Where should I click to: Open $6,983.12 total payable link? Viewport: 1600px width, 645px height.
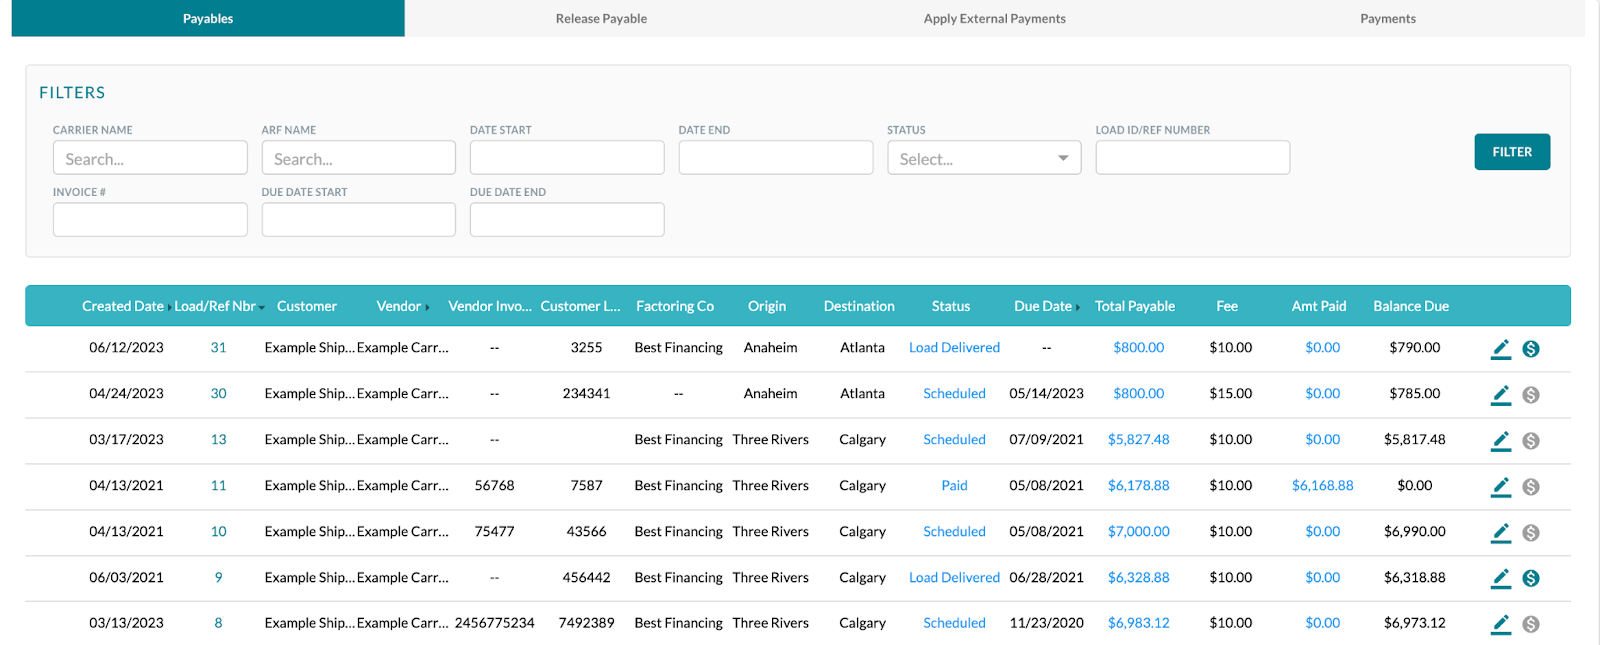point(1138,623)
